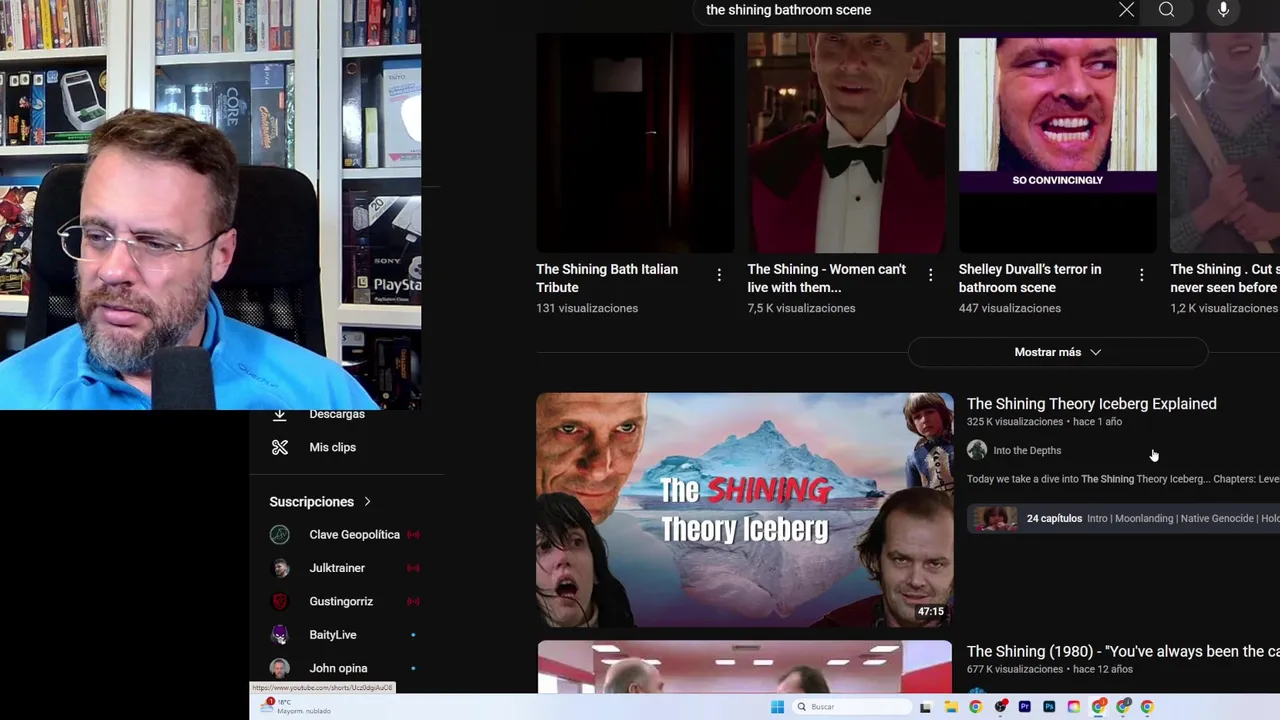Open Clave Geopolítica channel avatar
Screen dimensions: 1280x720
point(280,535)
